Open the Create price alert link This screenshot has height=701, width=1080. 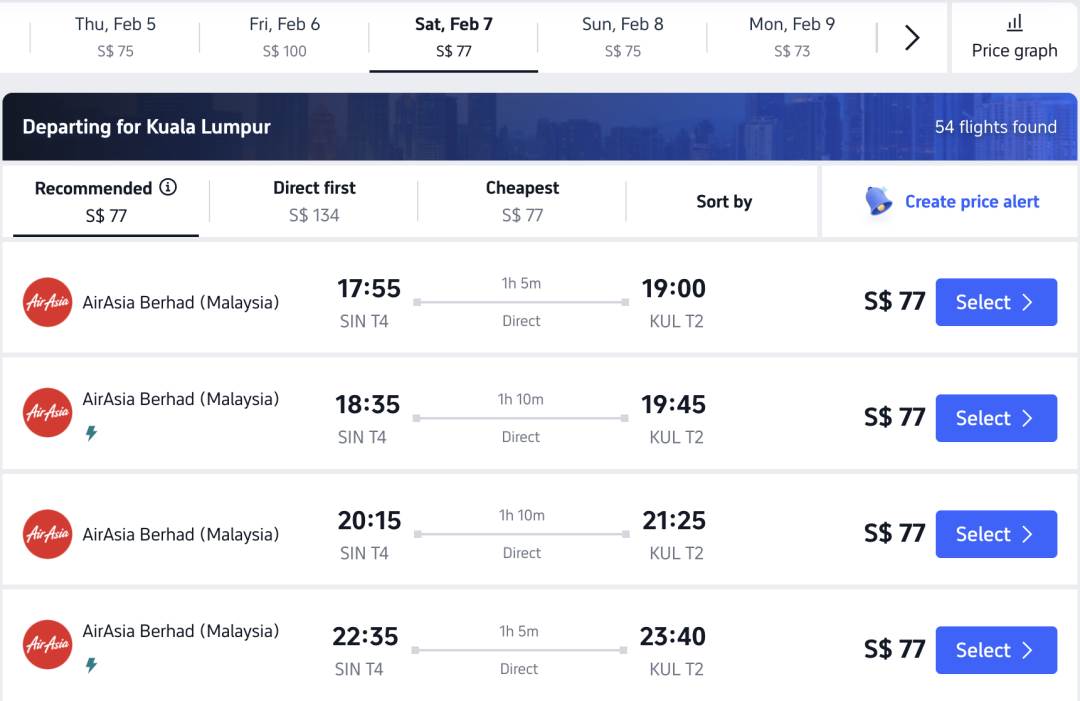coord(972,201)
